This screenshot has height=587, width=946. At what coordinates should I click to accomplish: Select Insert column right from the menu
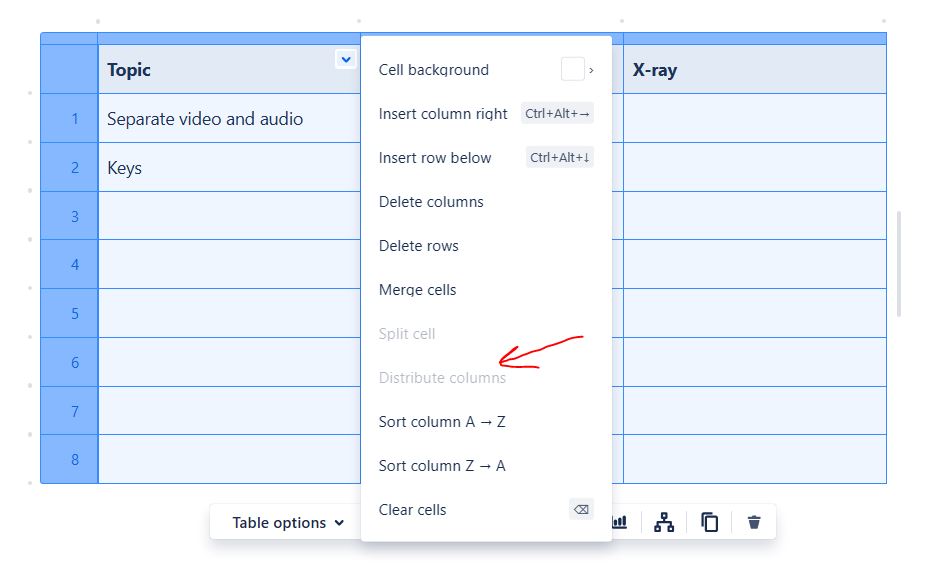pyautogui.click(x=443, y=114)
